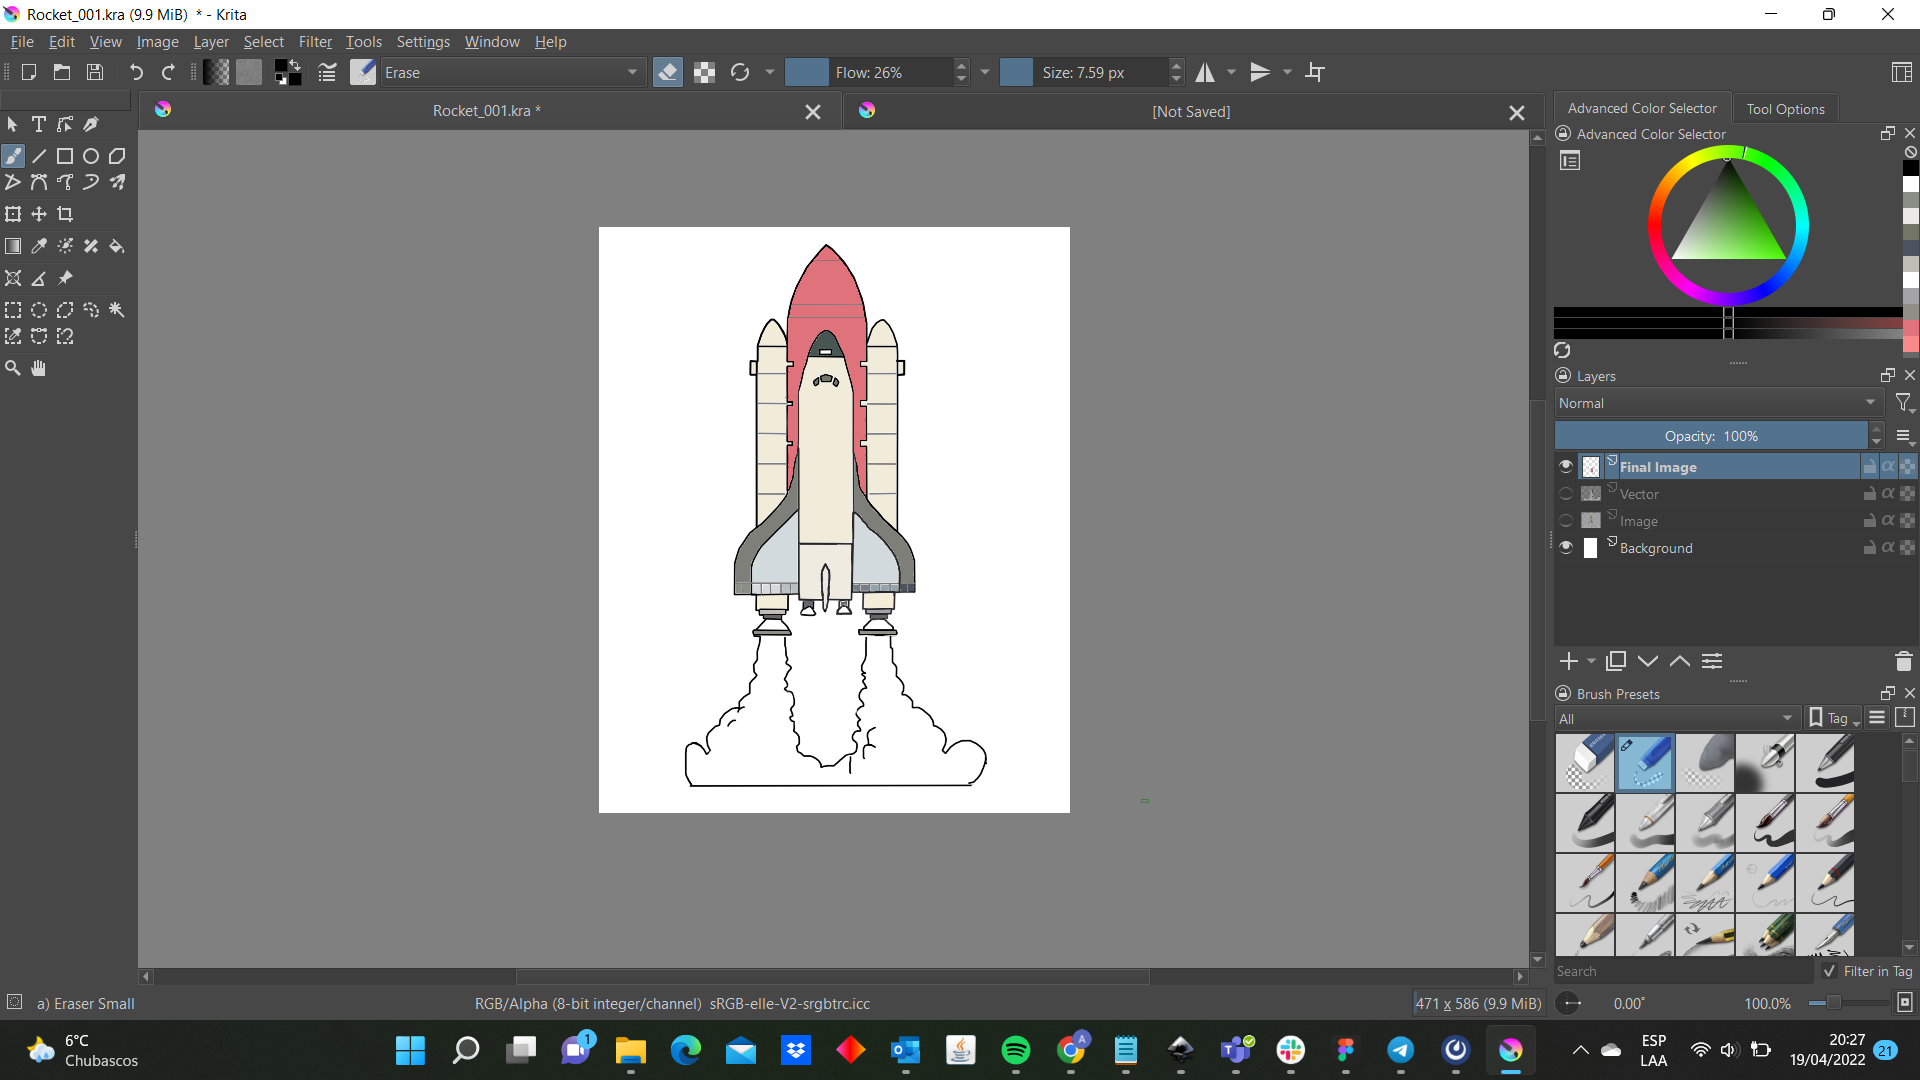Create a new document icon
This screenshot has height=1080, width=1920.
[x=29, y=72]
